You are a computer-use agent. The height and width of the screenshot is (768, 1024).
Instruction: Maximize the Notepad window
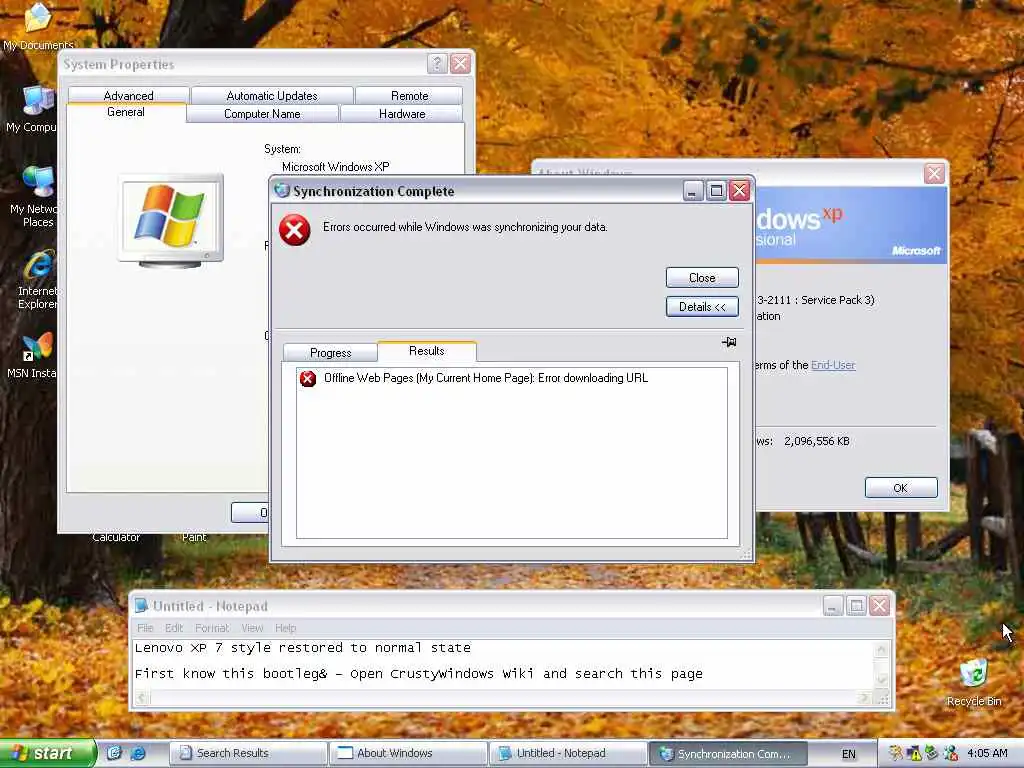[856, 606]
